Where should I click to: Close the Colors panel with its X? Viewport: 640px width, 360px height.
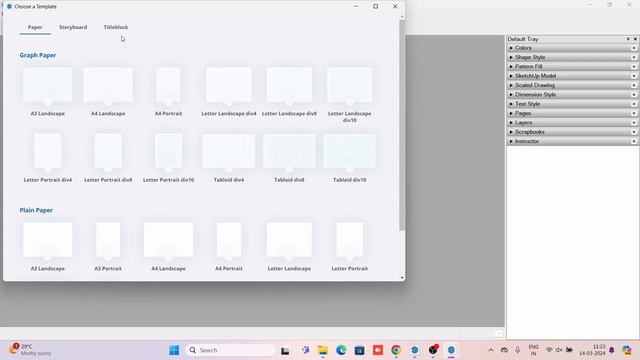(x=634, y=48)
